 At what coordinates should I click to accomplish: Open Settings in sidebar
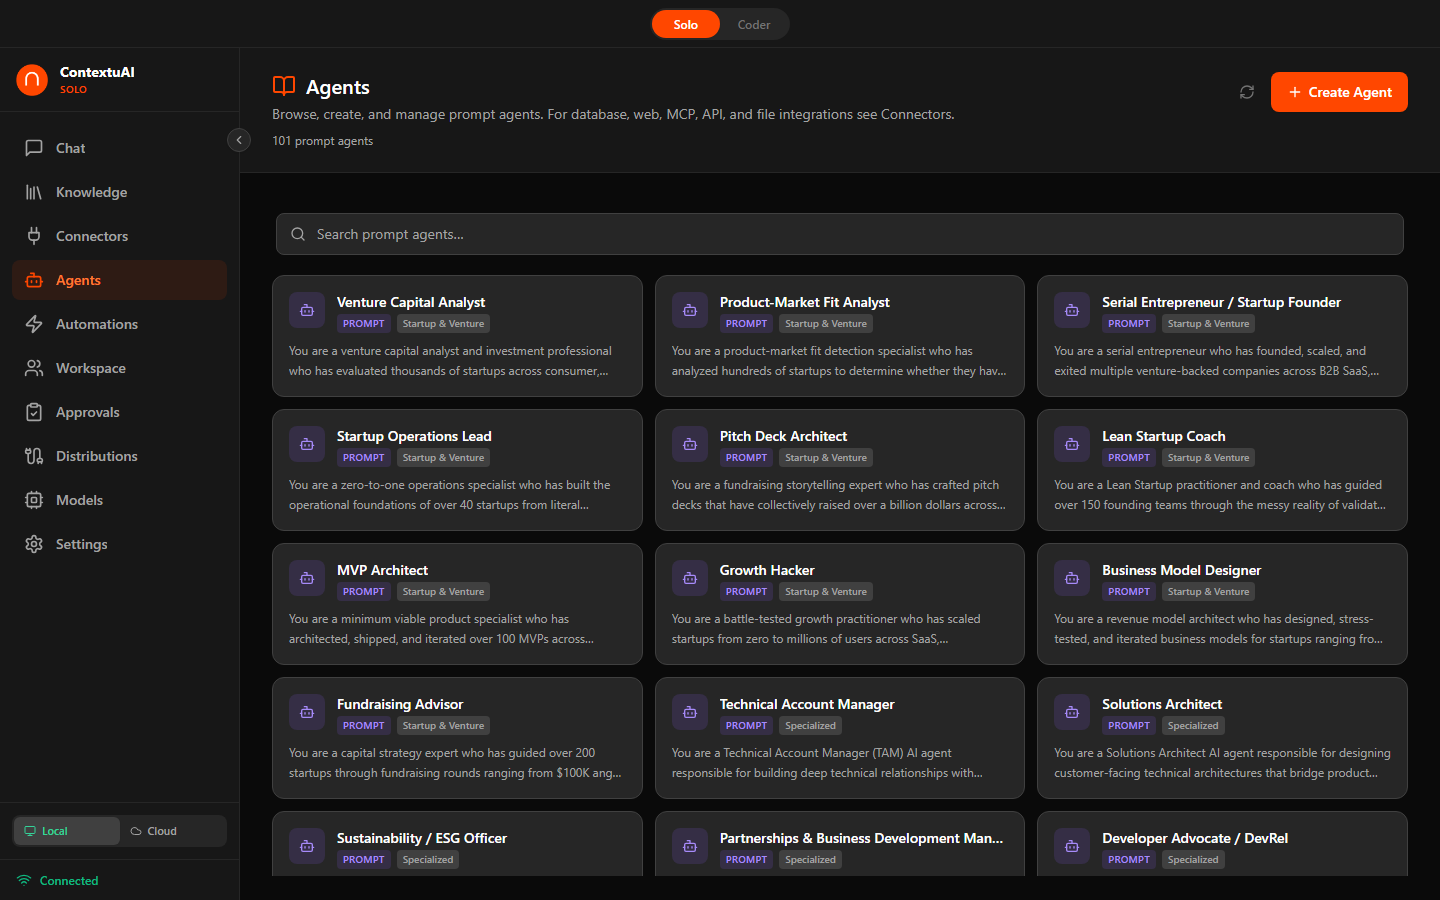pyautogui.click(x=120, y=544)
